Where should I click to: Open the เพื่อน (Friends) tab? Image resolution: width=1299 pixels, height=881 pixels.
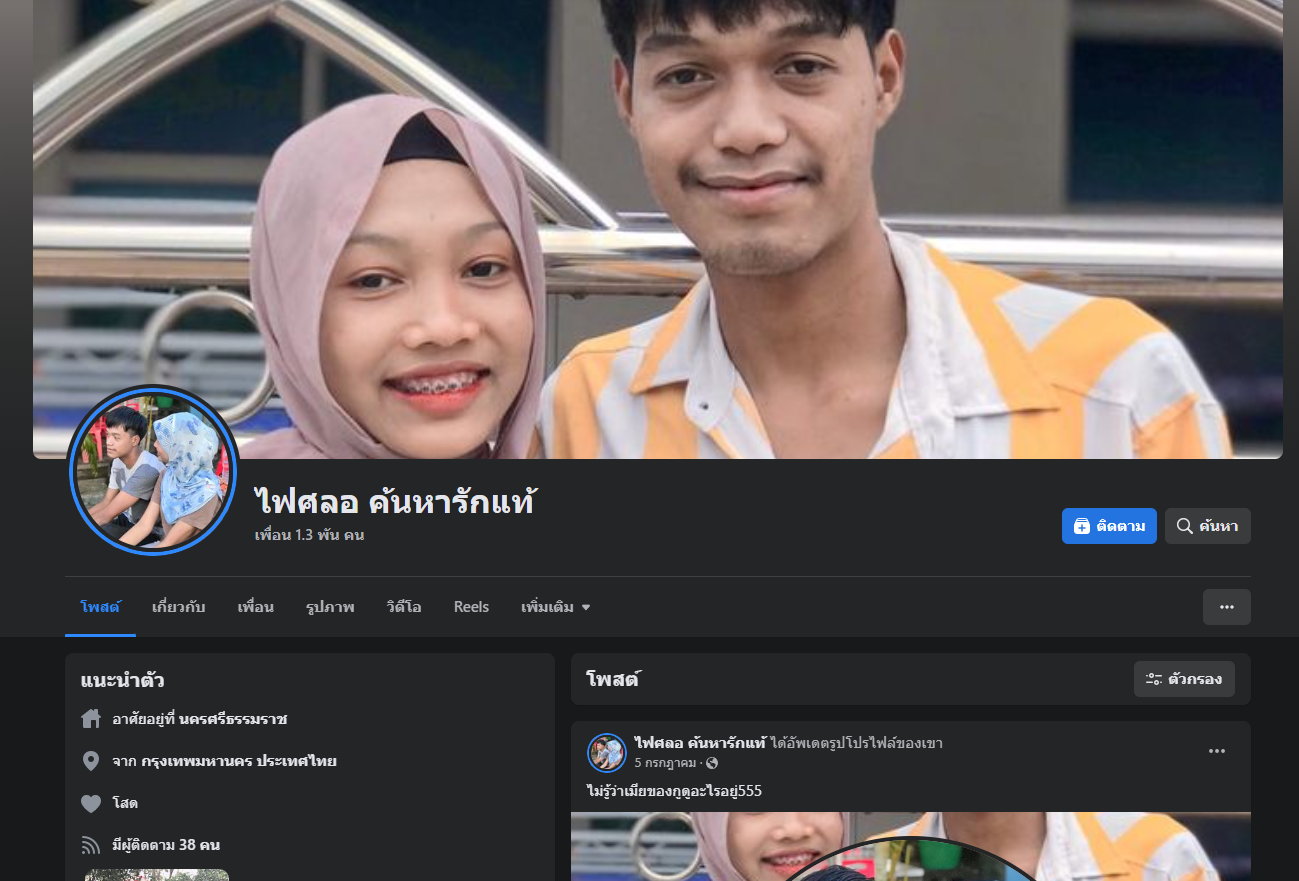[x=256, y=607]
